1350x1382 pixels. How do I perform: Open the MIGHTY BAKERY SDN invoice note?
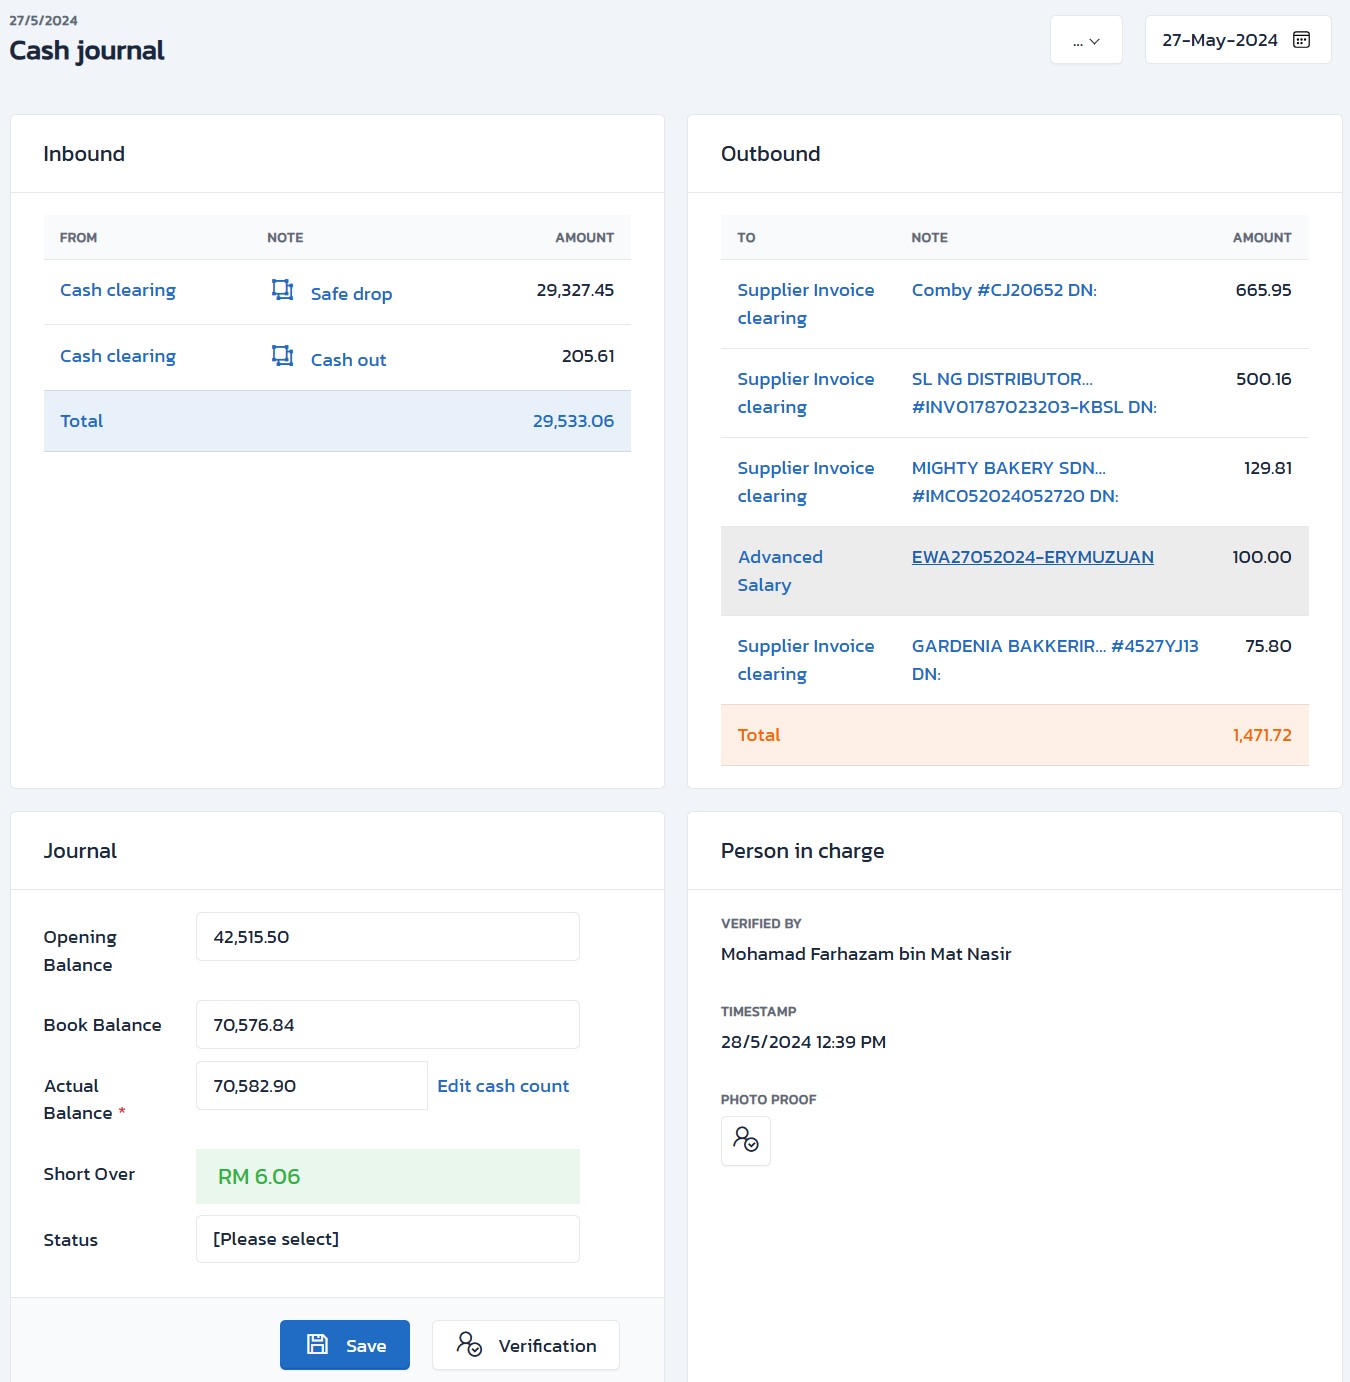[1014, 482]
